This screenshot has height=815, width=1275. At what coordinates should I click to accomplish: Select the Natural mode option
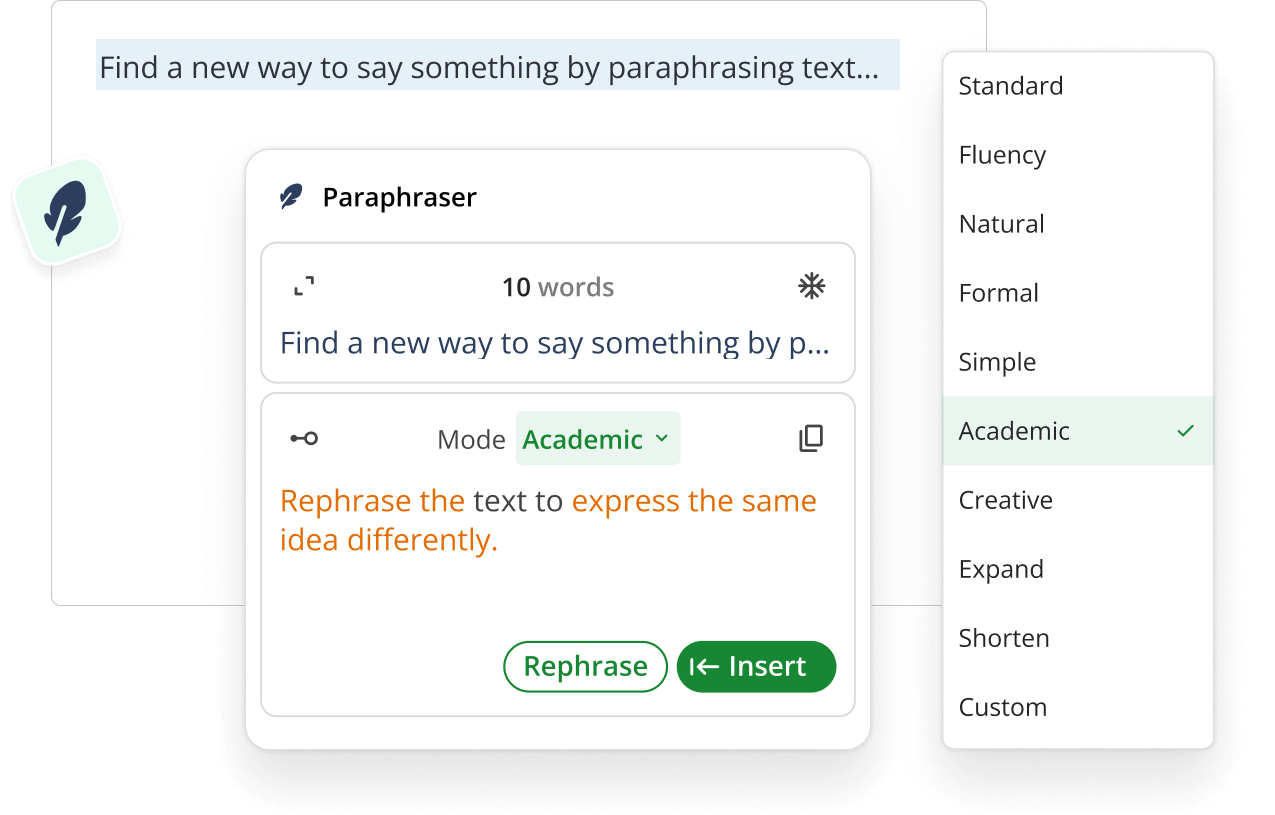point(1001,224)
